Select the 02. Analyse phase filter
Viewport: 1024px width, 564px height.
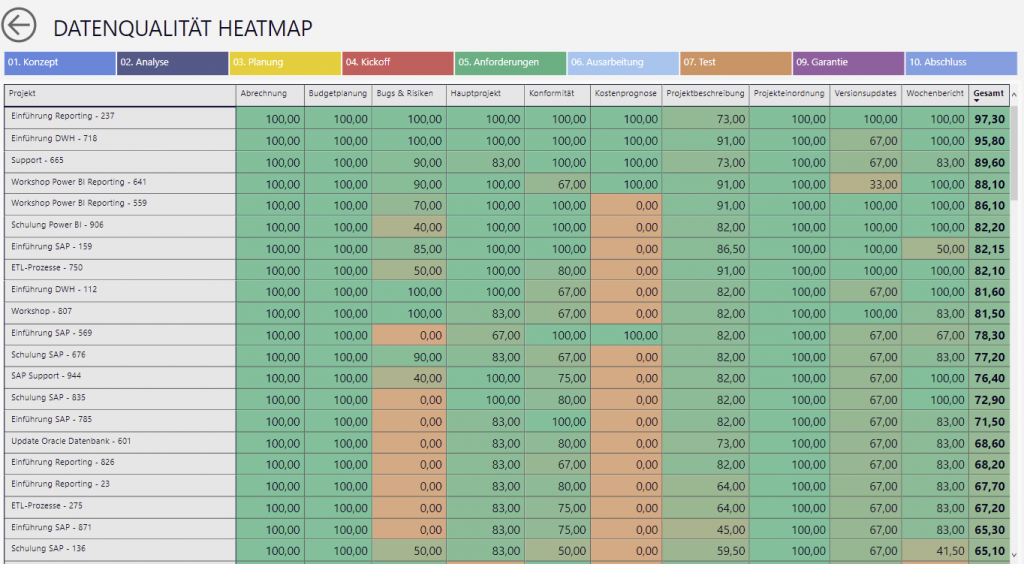172,63
